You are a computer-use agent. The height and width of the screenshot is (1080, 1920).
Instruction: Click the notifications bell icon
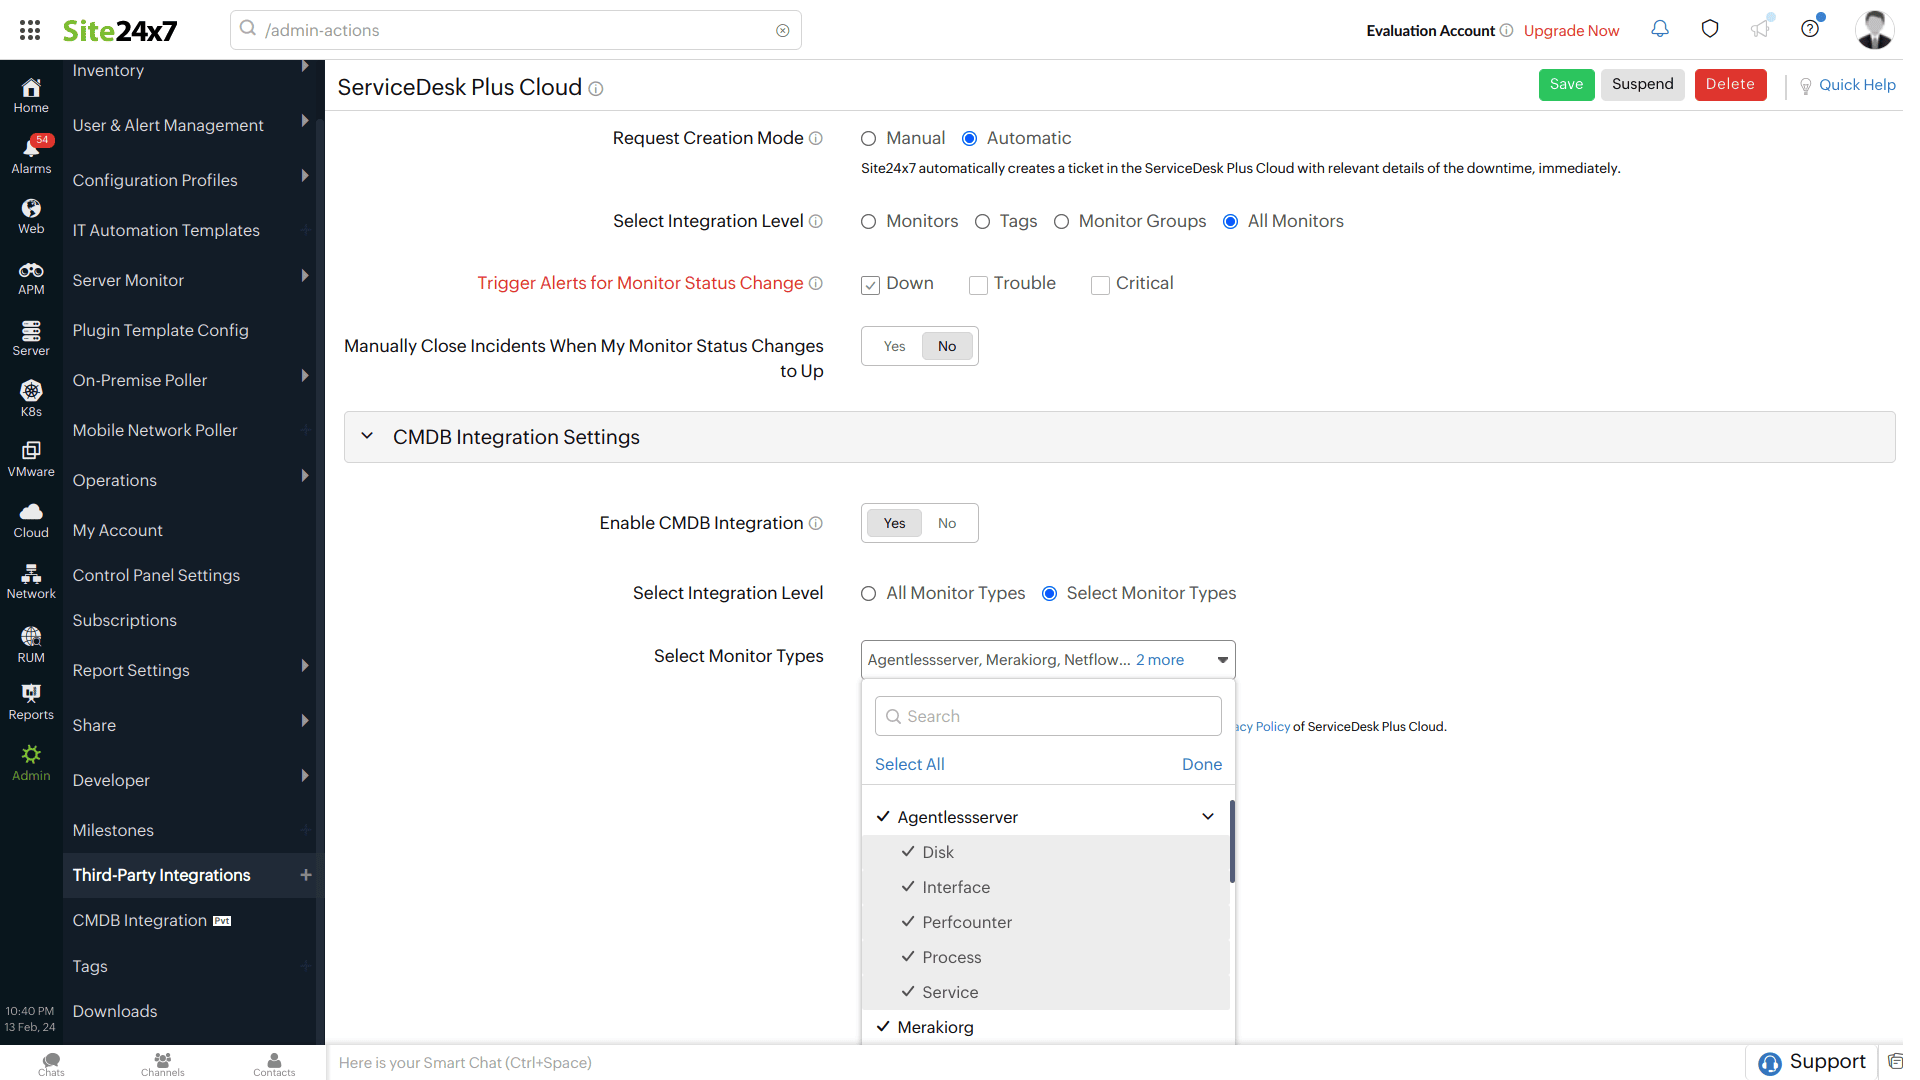[1660, 29]
